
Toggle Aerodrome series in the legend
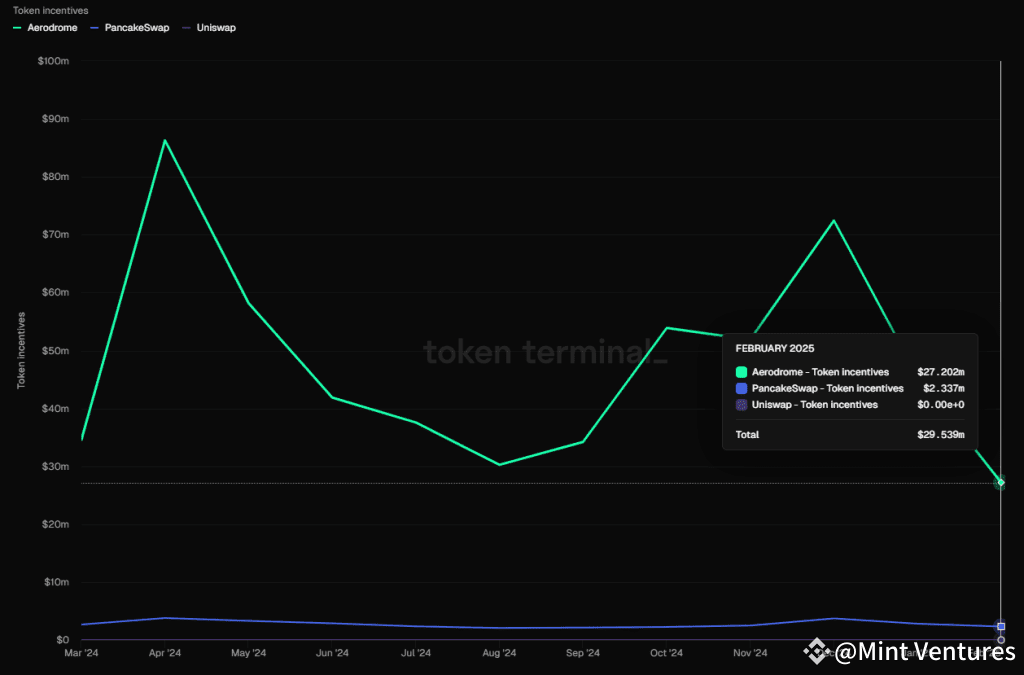(45, 28)
